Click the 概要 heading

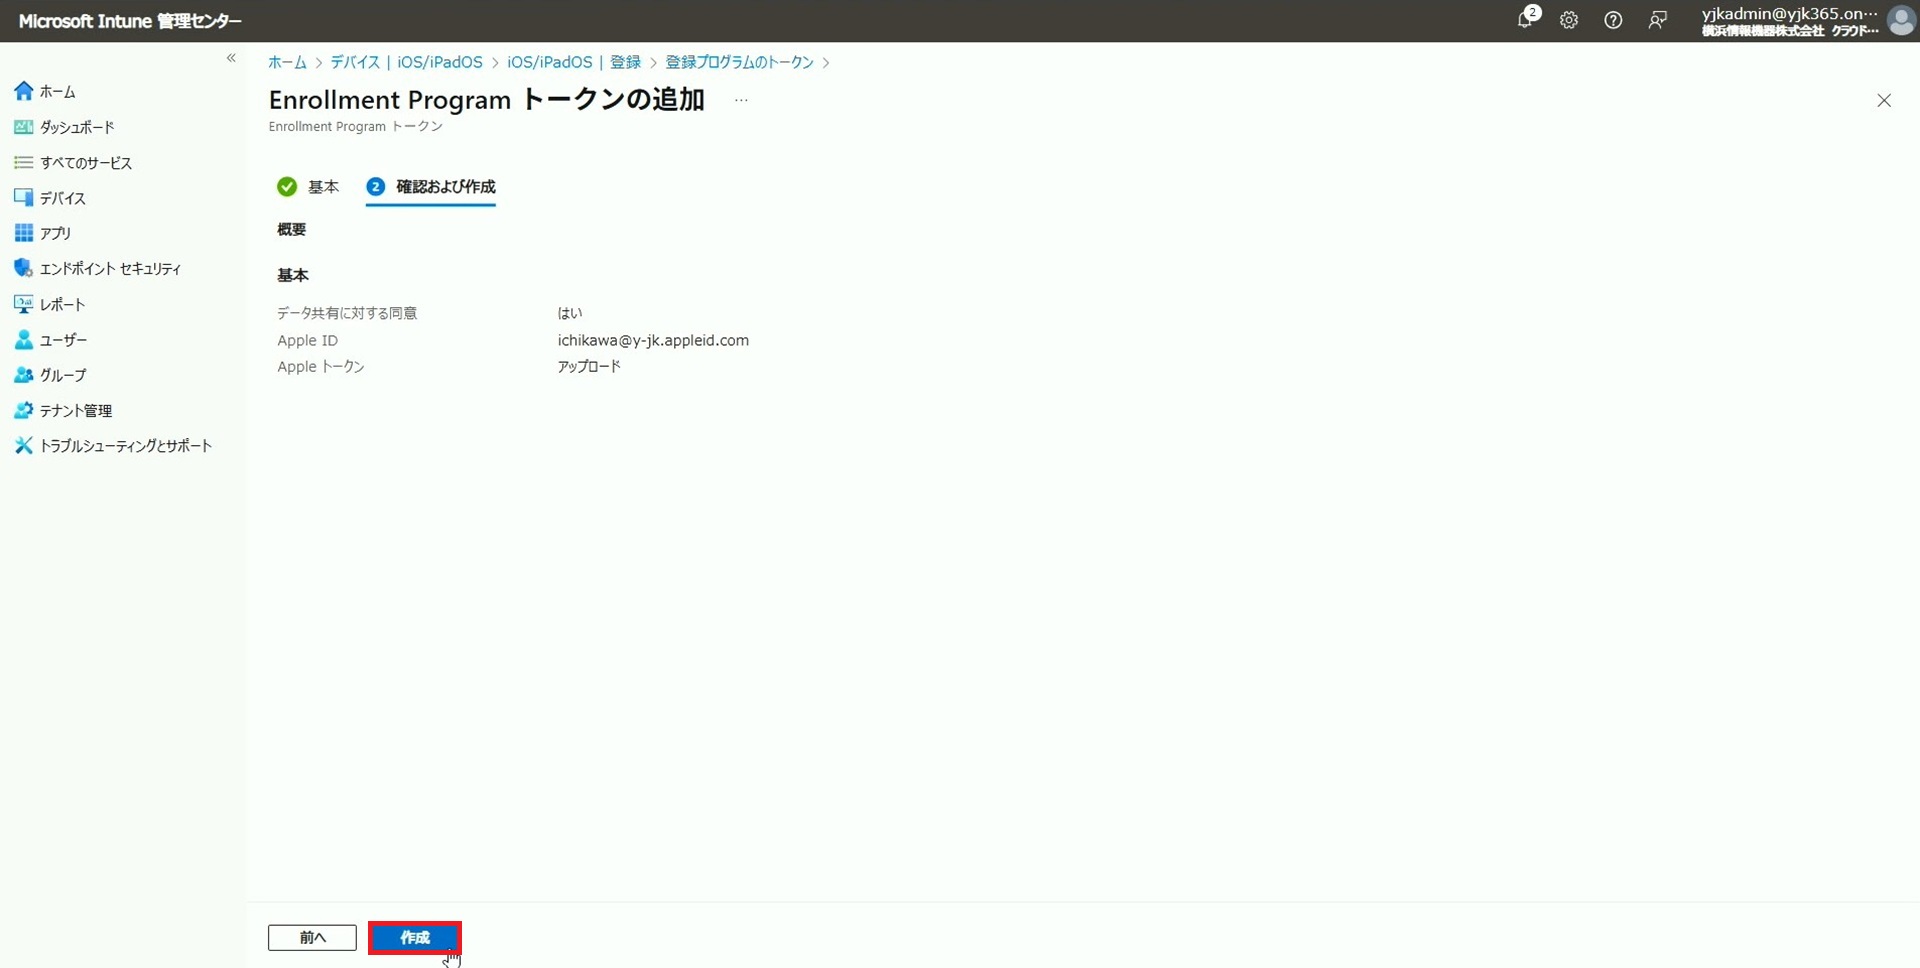[292, 230]
